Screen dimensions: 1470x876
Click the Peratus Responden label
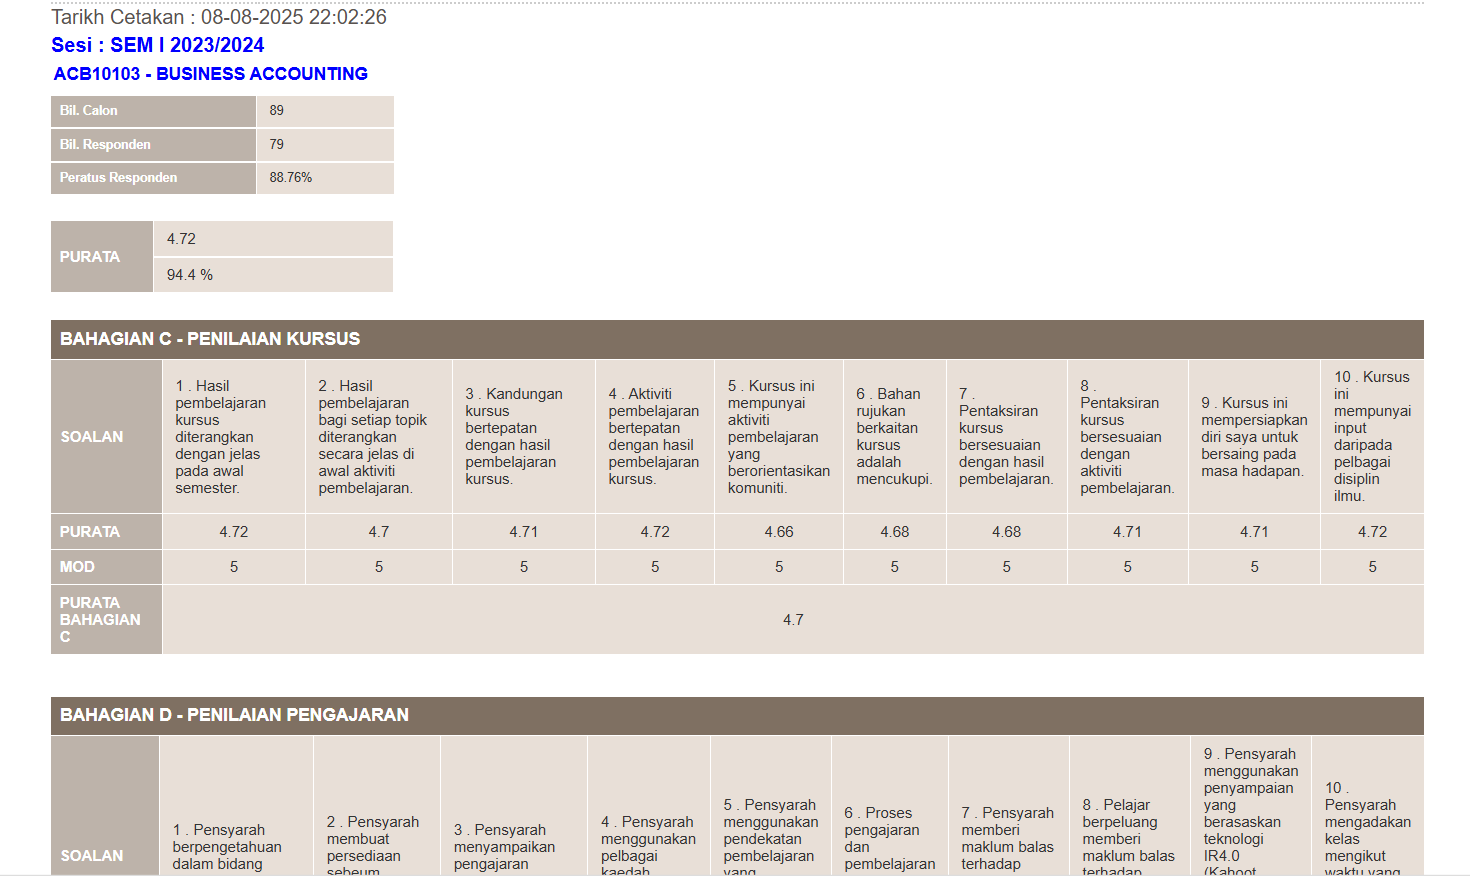tap(118, 178)
